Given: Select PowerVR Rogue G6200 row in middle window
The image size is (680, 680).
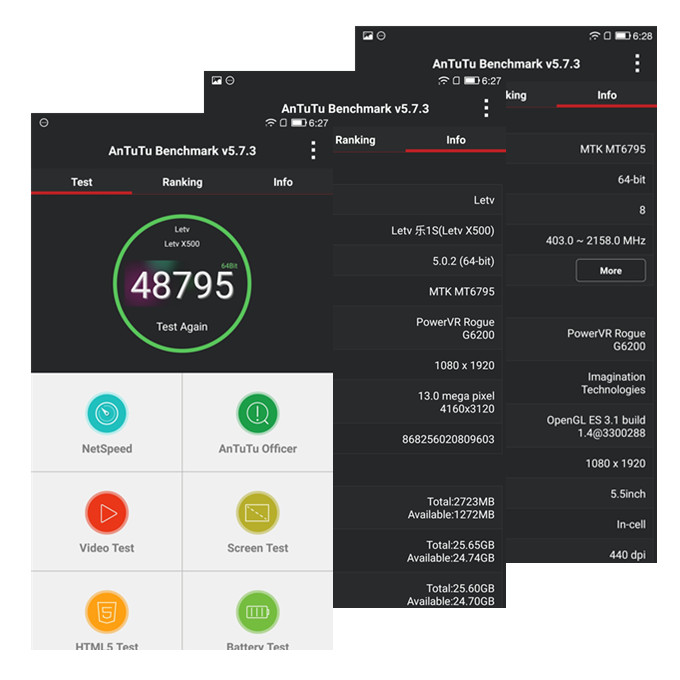Looking at the screenshot, I should 418,328.
